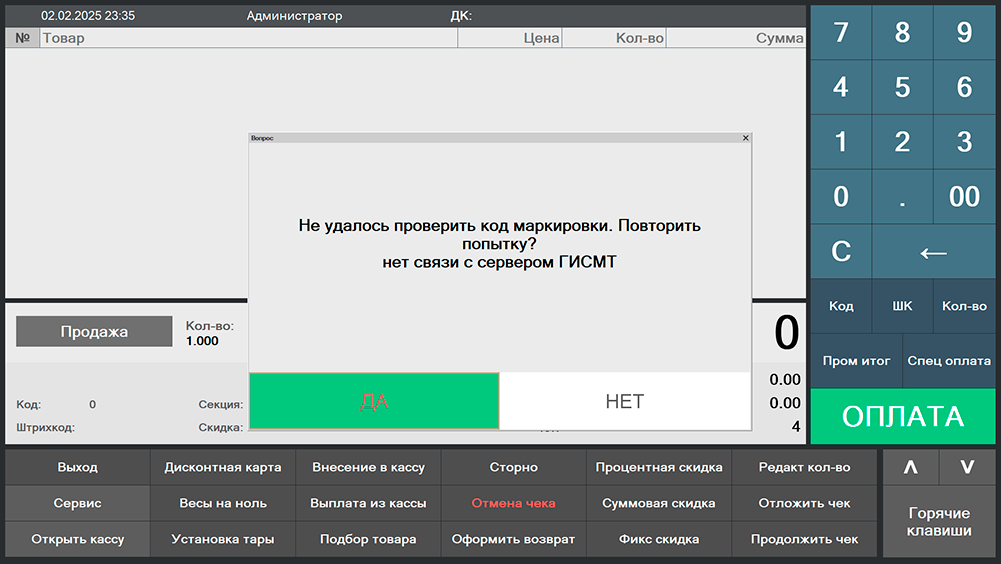Close the Вопрос dialog with the X
Image resolution: width=1001 pixels, height=564 pixels.
click(745, 138)
